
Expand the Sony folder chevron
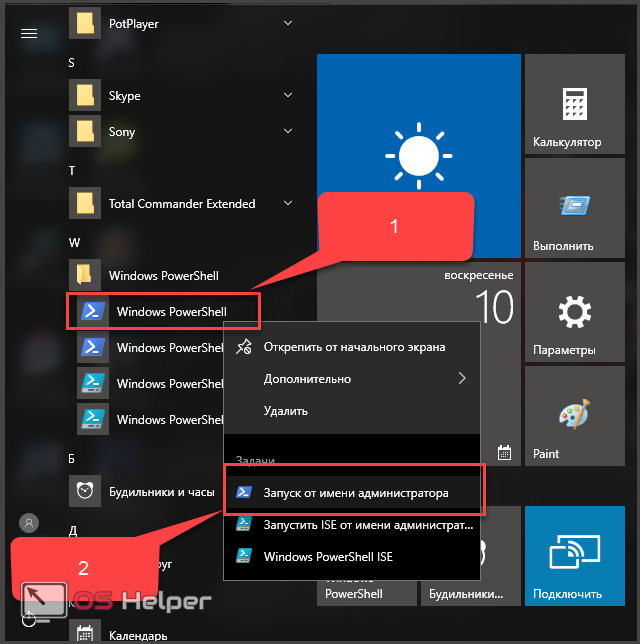(288, 131)
